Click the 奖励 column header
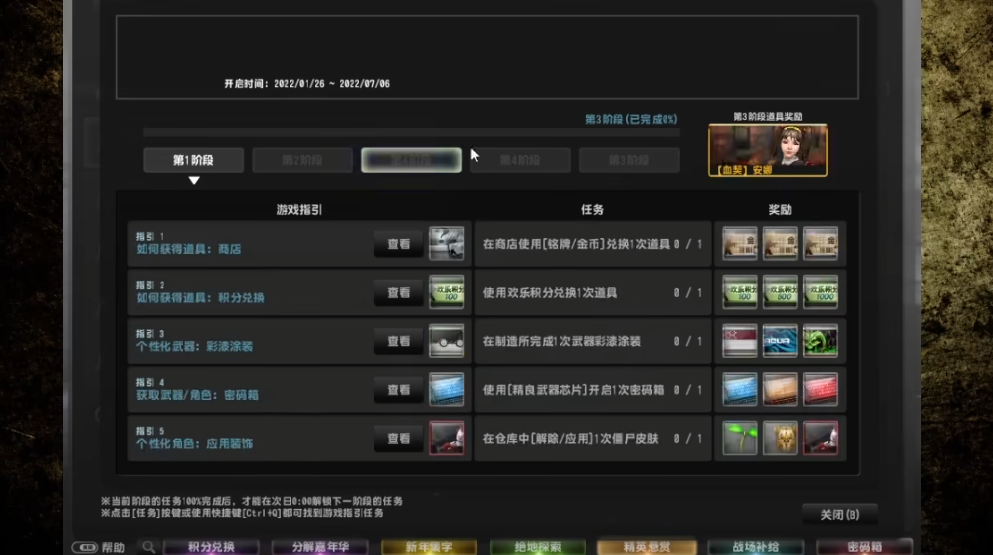This screenshot has height=555, width=993. click(780, 210)
